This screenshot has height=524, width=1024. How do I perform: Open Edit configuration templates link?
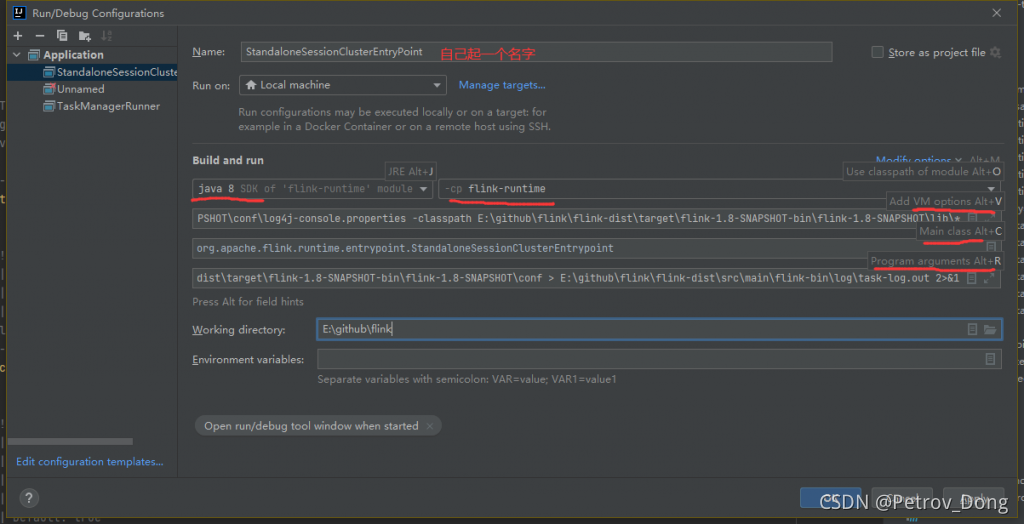pyautogui.click(x=90, y=462)
